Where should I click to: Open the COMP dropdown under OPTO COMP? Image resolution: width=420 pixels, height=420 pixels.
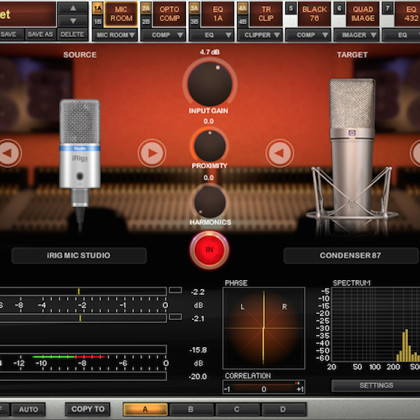(163, 35)
